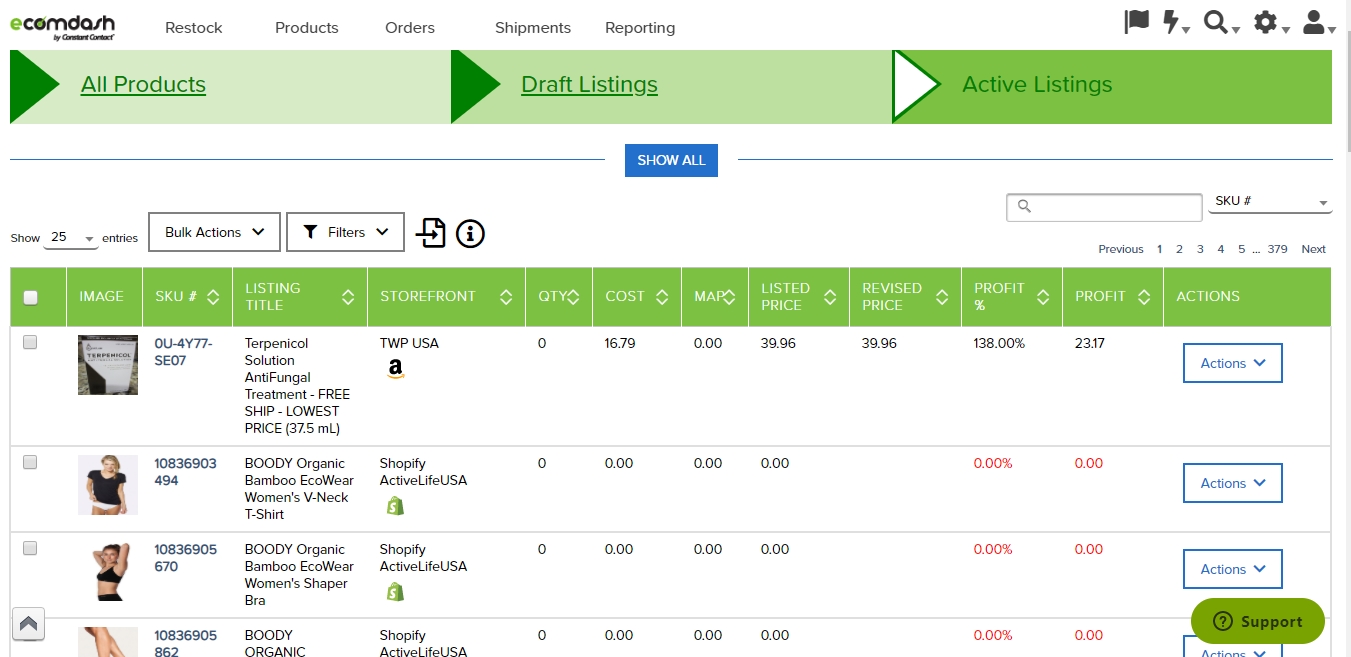This screenshot has width=1351, height=657.
Task: Click the scroll-to-top chevron icon
Action: coord(28,624)
